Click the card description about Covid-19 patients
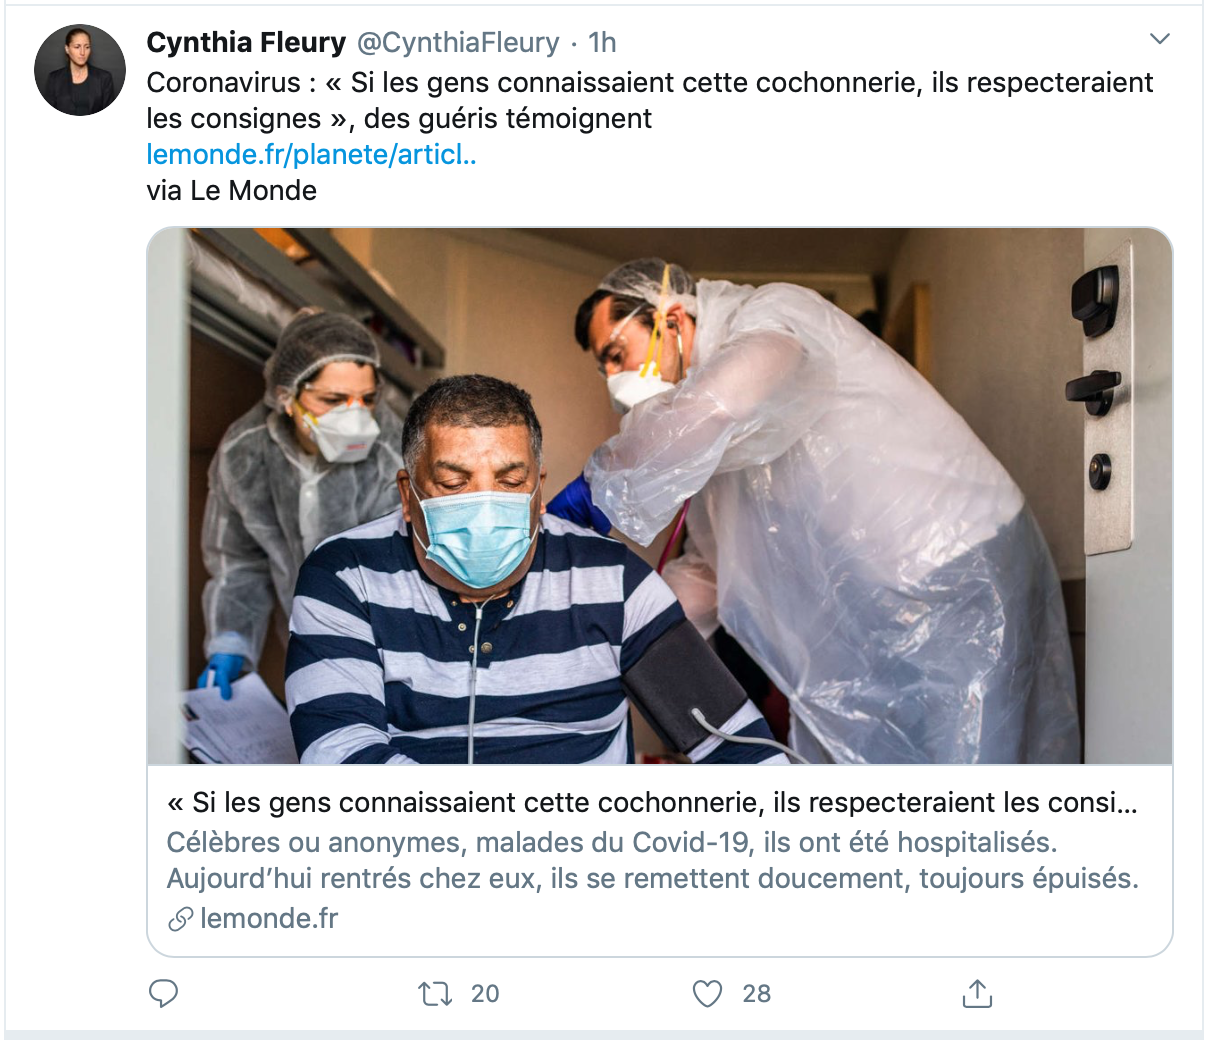The width and height of the screenshot is (1206, 1040). 611,842
